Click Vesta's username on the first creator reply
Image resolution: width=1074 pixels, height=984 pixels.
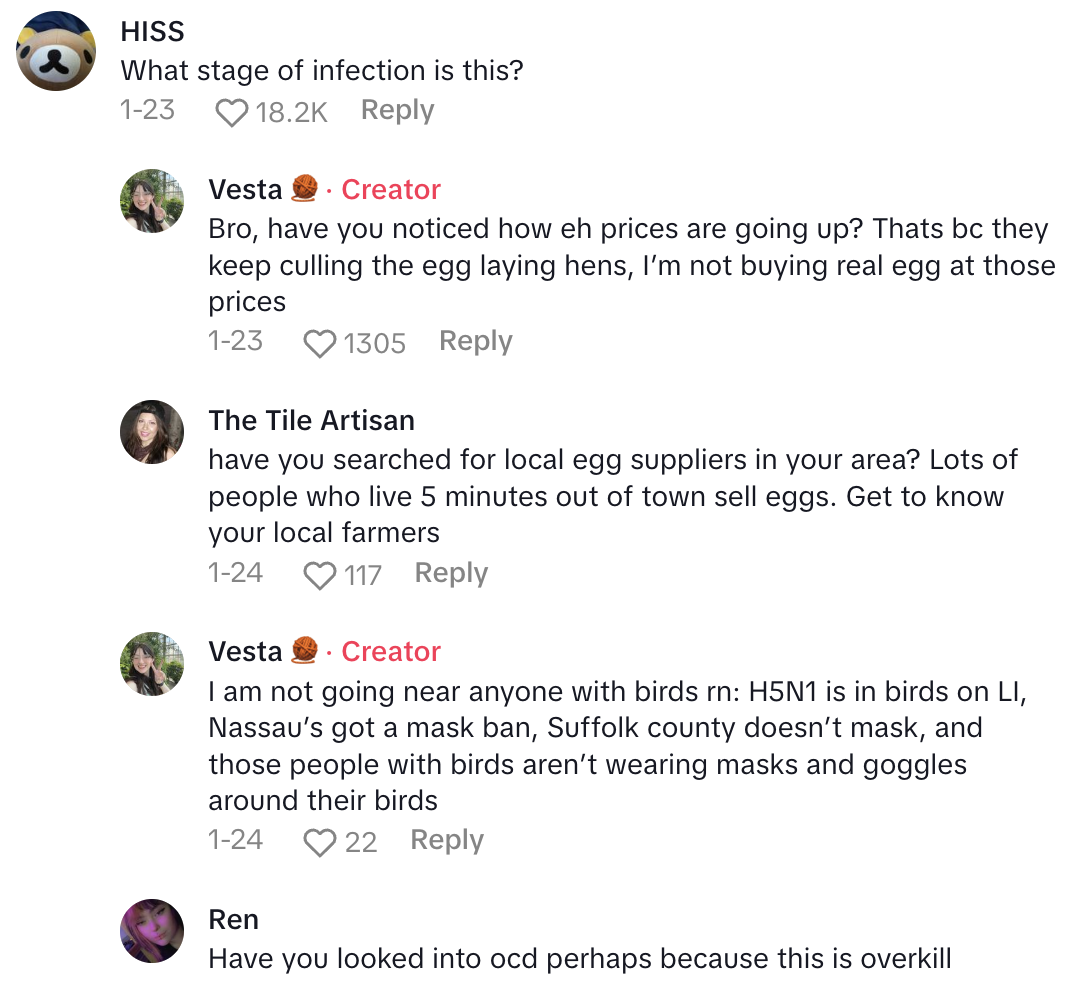[245, 189]
